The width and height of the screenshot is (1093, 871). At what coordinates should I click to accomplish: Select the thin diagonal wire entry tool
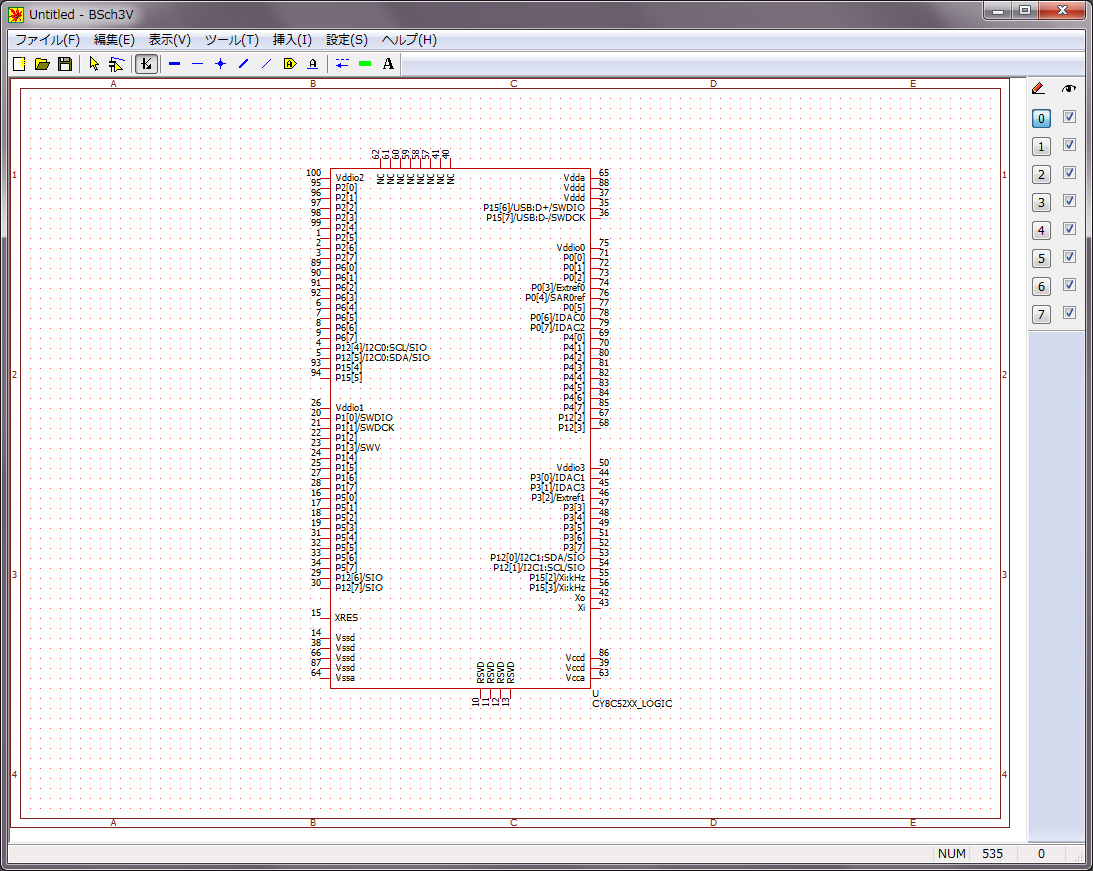266,64
